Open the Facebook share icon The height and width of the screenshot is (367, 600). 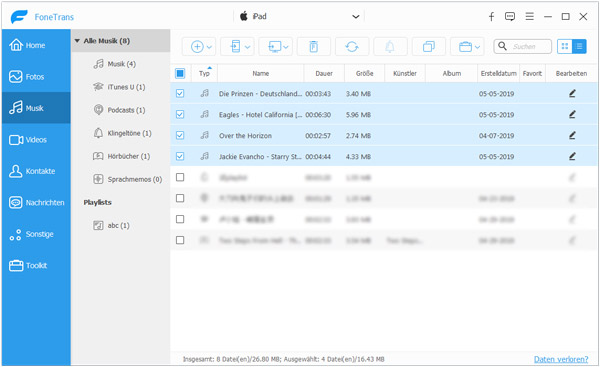coord(491,16)
